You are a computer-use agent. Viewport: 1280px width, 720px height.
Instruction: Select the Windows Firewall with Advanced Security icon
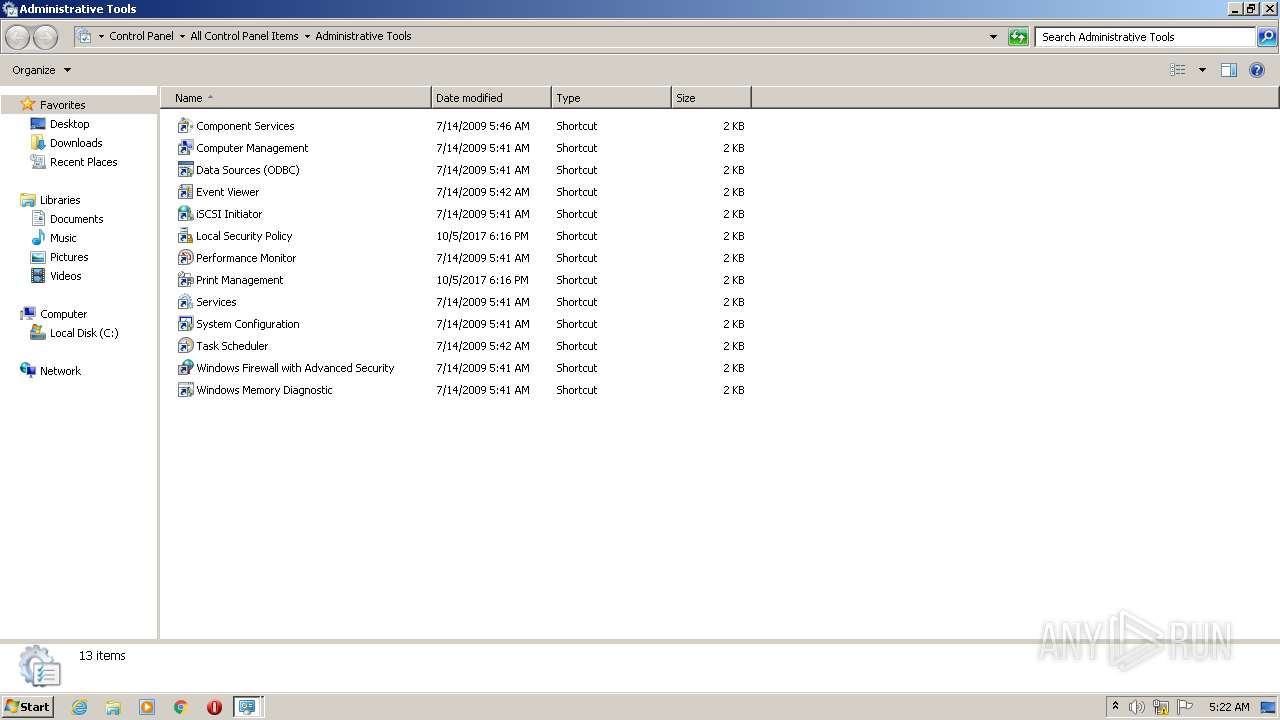[x=185, y=368]
